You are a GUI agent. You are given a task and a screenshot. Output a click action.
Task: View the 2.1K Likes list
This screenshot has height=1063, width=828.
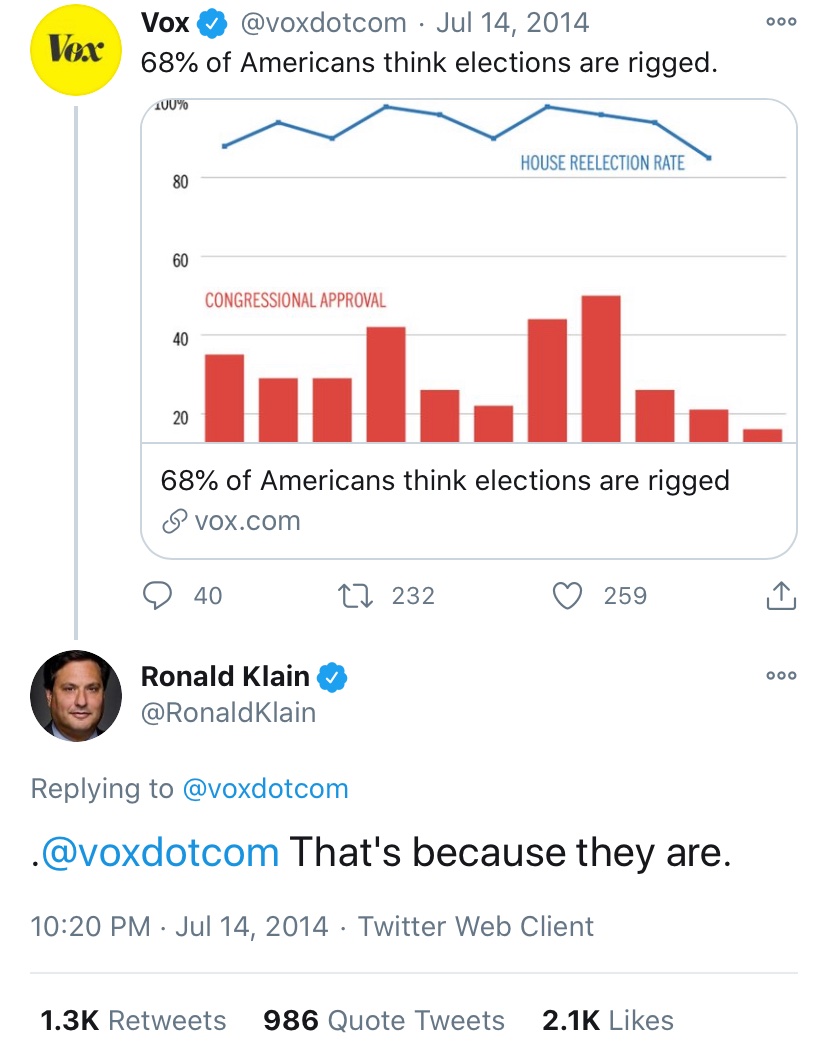(608, 1020)
